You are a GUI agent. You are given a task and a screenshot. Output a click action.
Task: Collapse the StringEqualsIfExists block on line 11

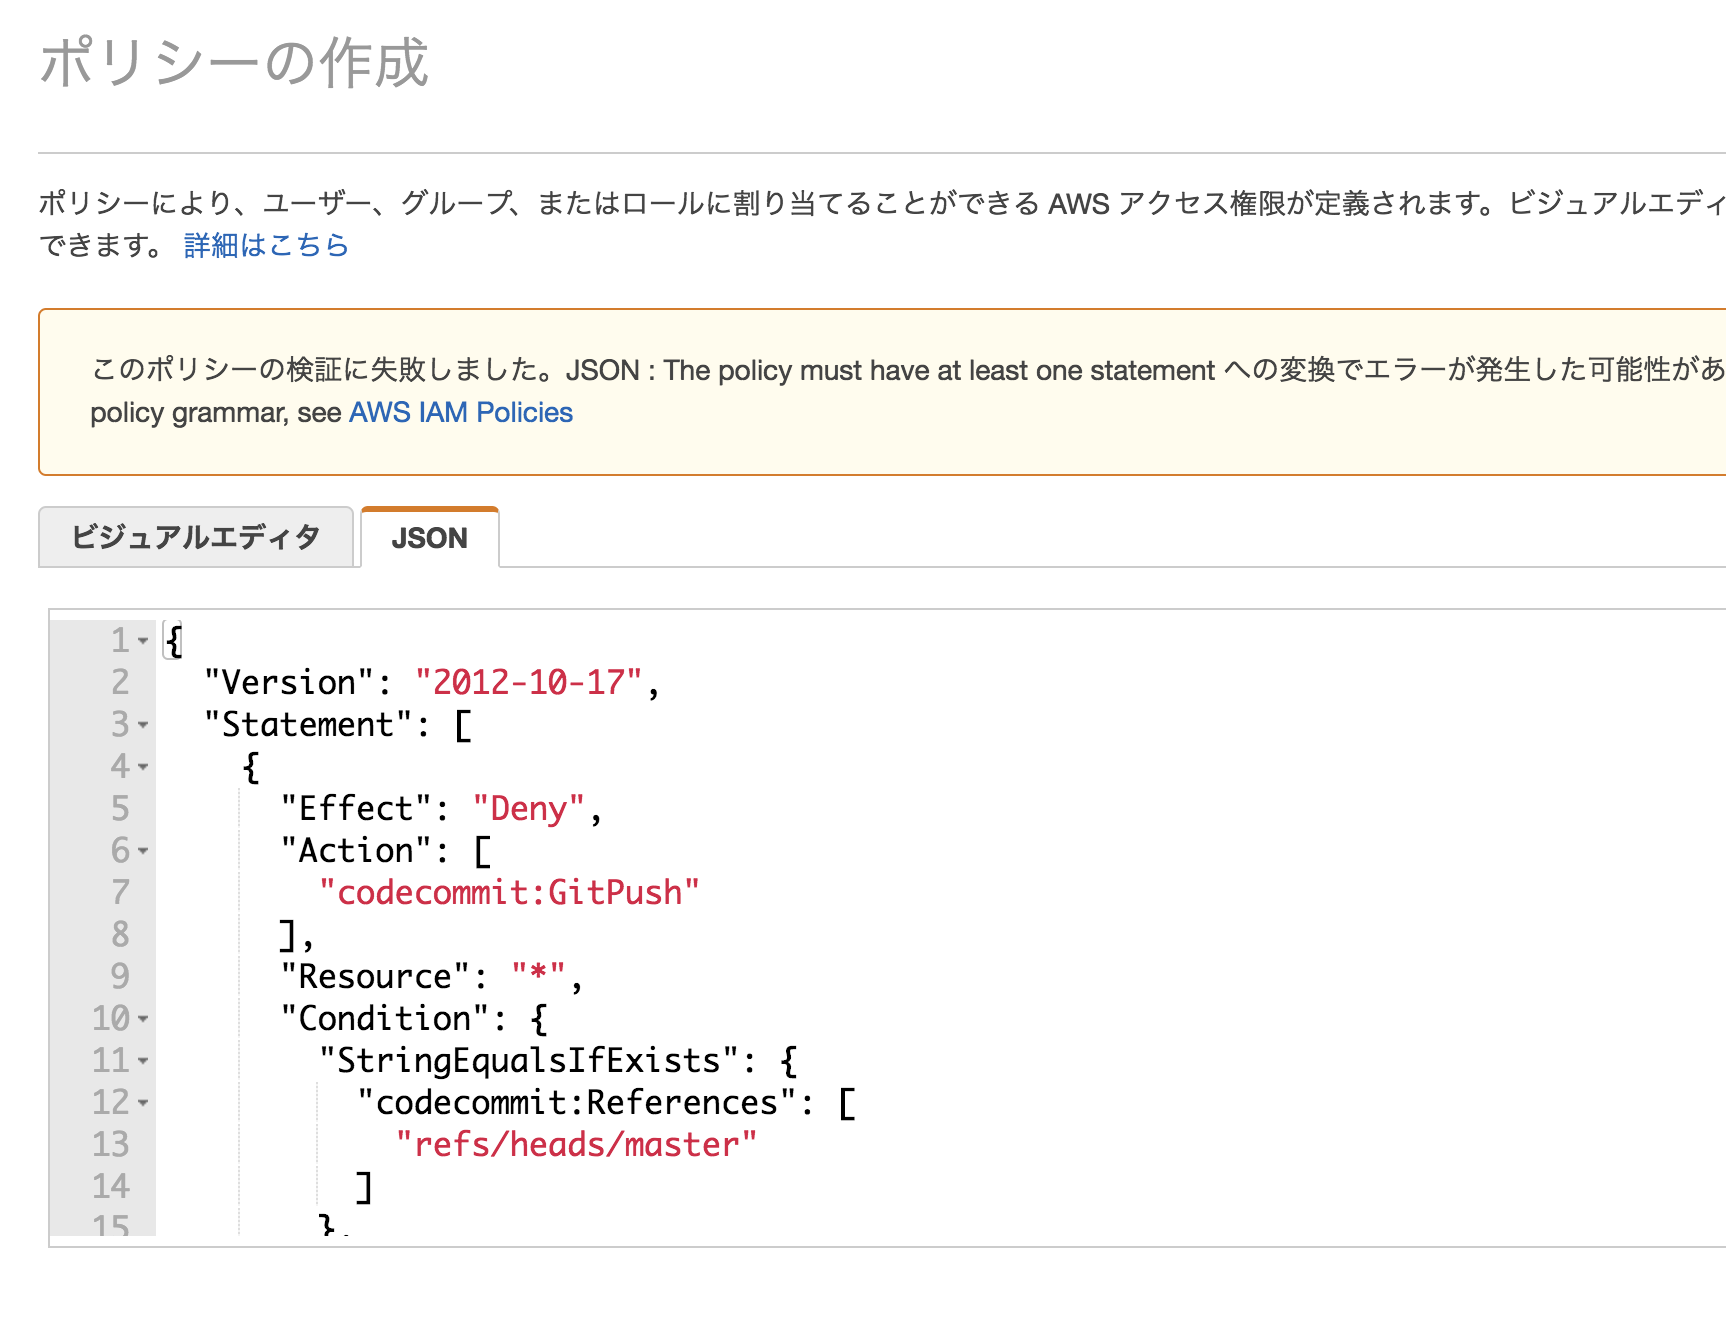pyautogui.click(x=143, y=1061)
